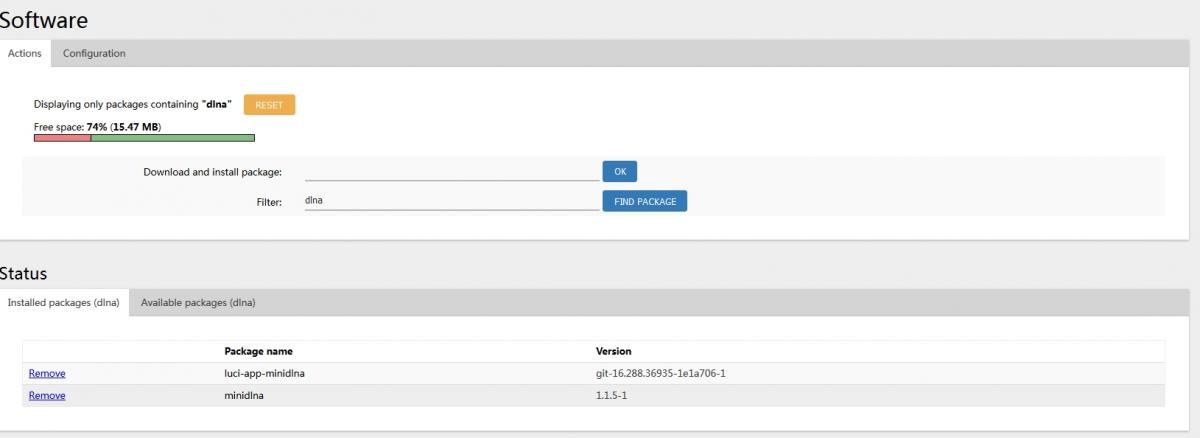Switch to the Actions tab
This screenshot has width=1200, height=438.
25,54
